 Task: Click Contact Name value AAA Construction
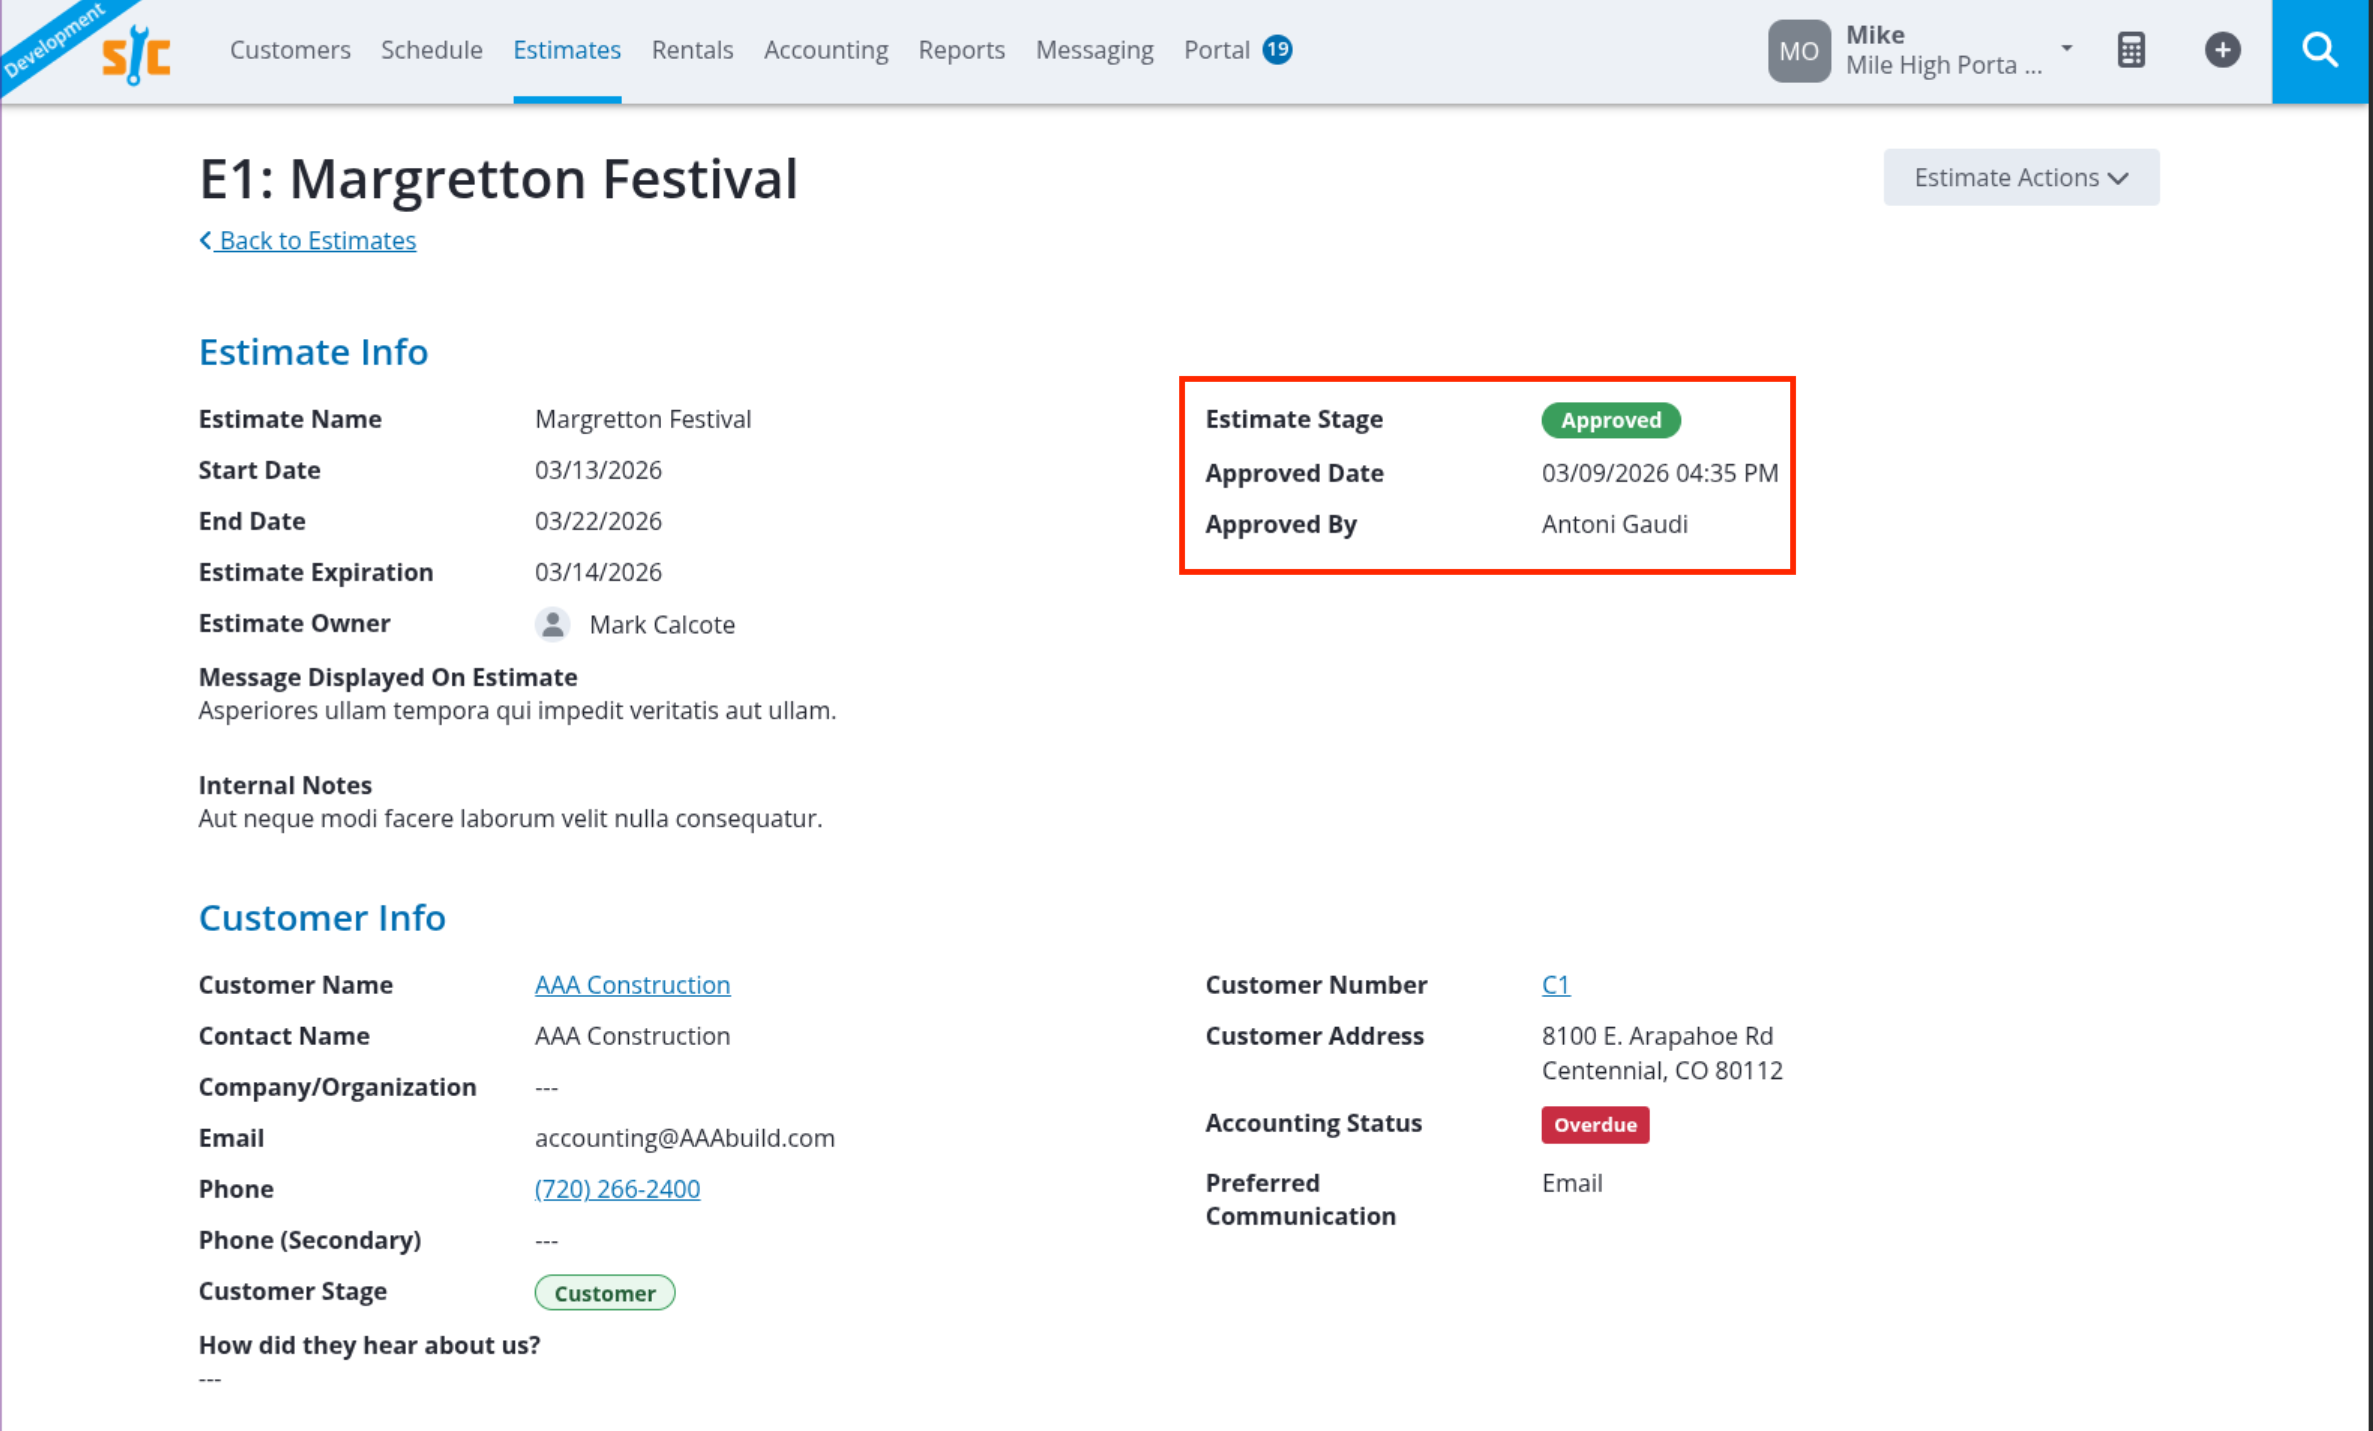click(632, 1035)
